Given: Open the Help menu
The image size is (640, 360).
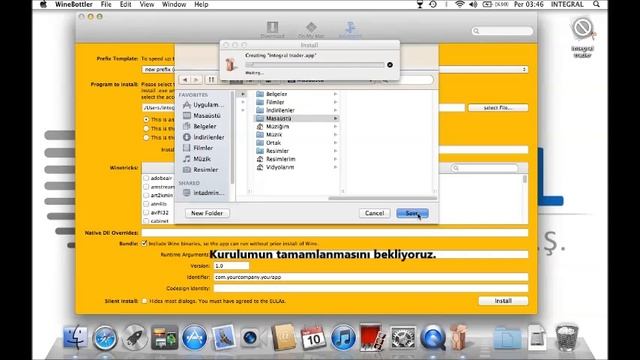Looking at the screenshot, I should [x=201, y=4].
